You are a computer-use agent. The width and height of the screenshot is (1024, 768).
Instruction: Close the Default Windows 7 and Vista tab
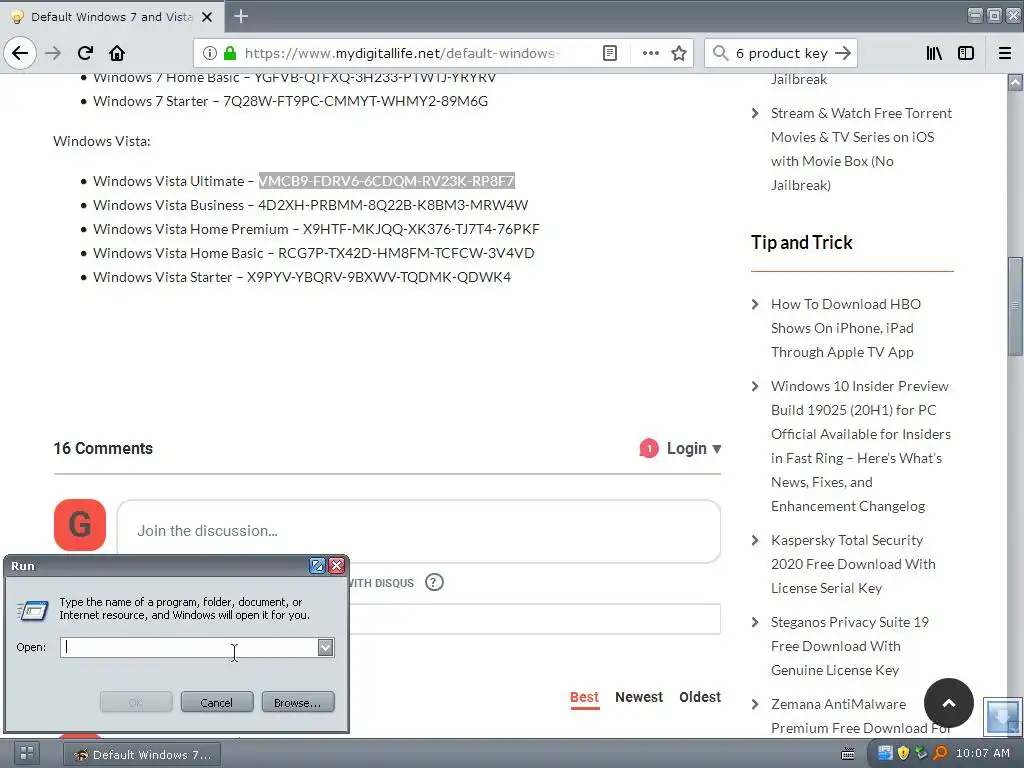(x=207, y=17)
